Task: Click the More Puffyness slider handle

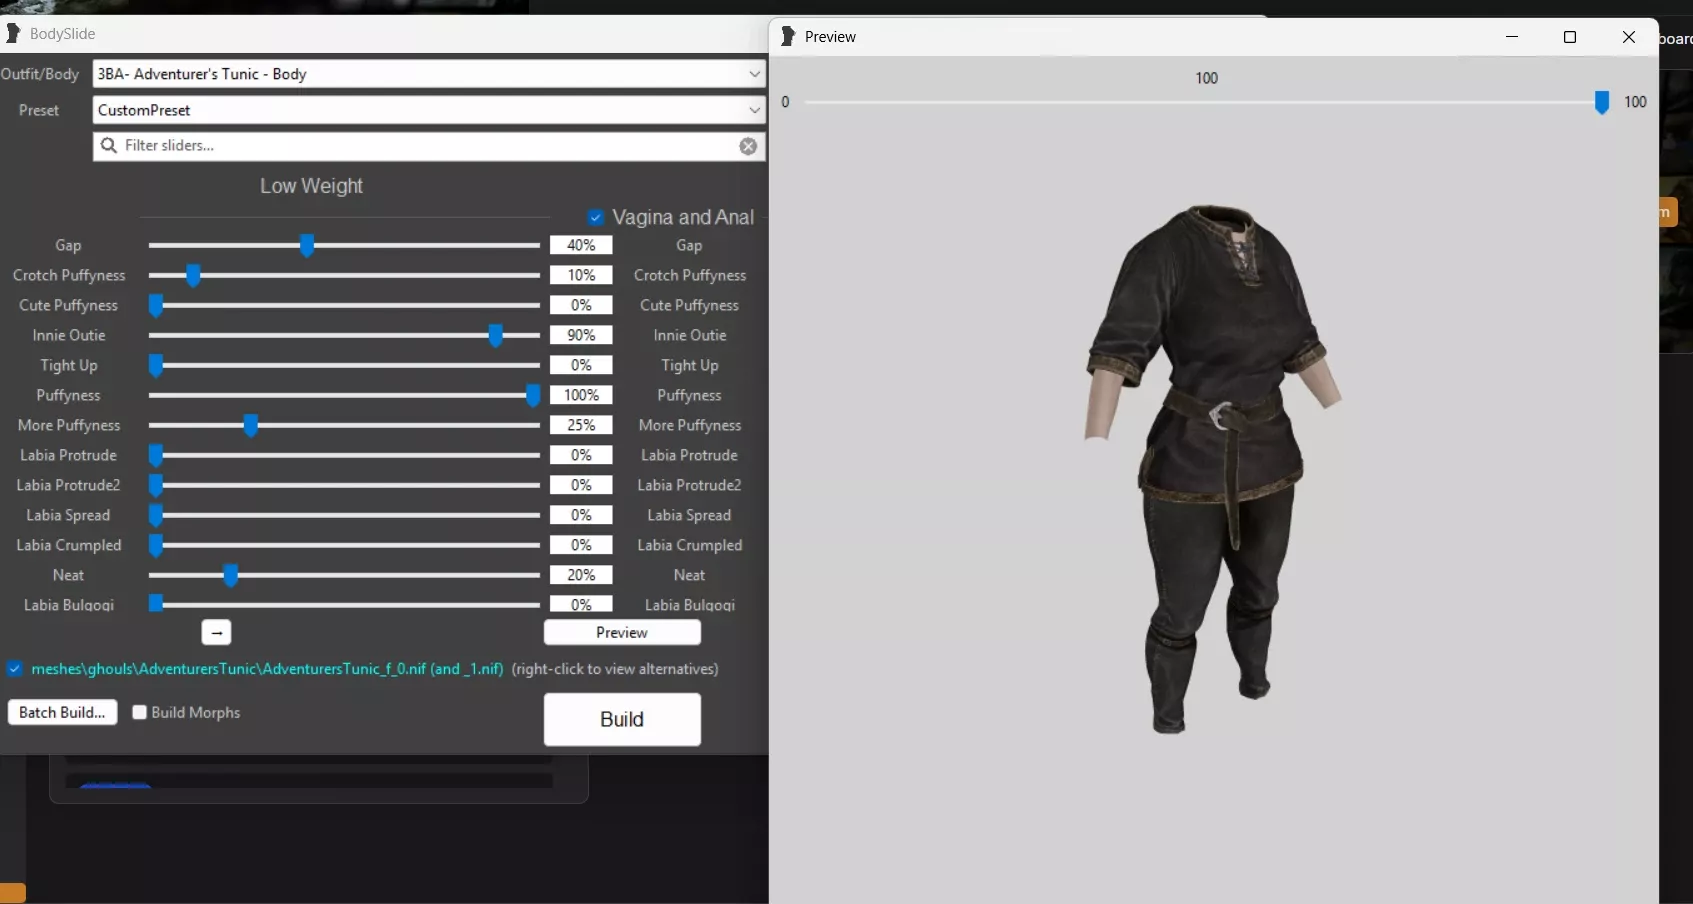Action: 251,425
